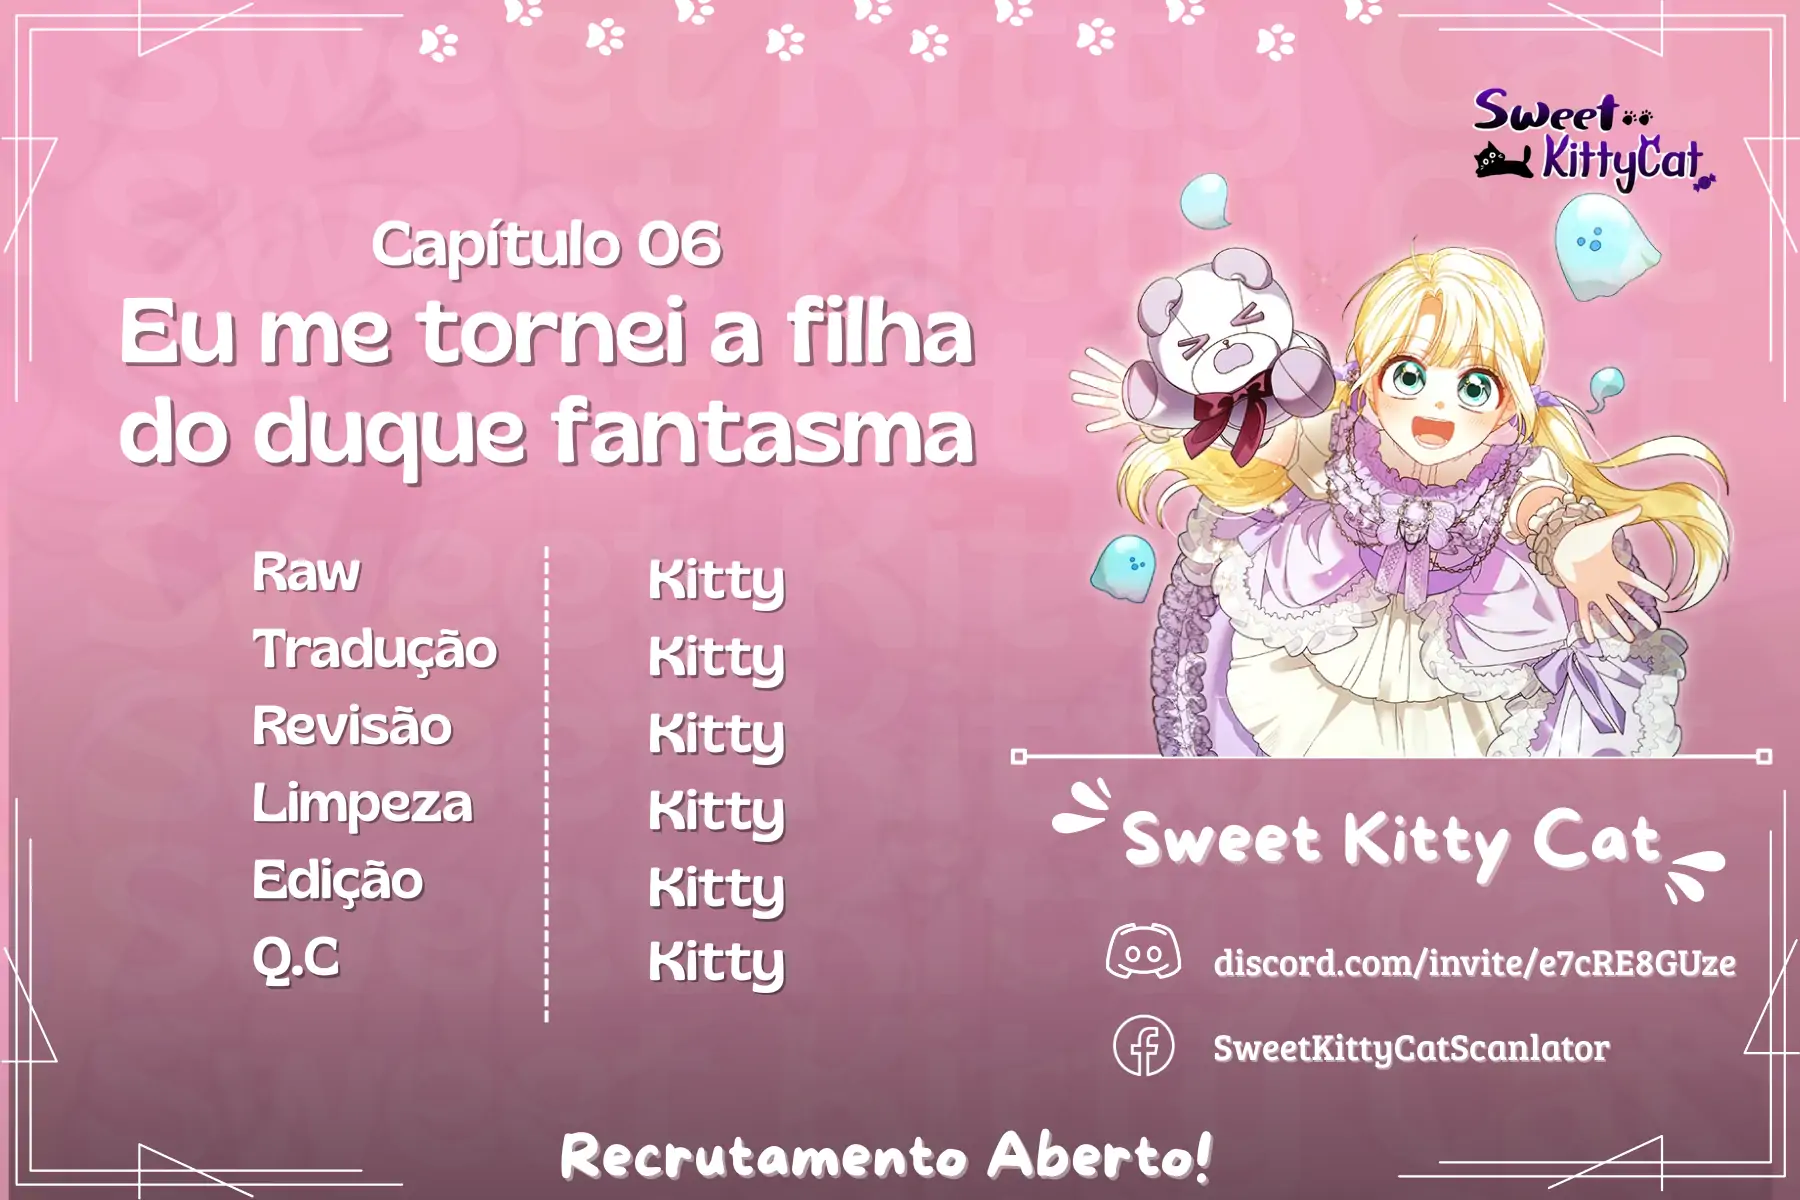Open the SweetKittyCatScanlator Facebook link

pos(1411,1048)
